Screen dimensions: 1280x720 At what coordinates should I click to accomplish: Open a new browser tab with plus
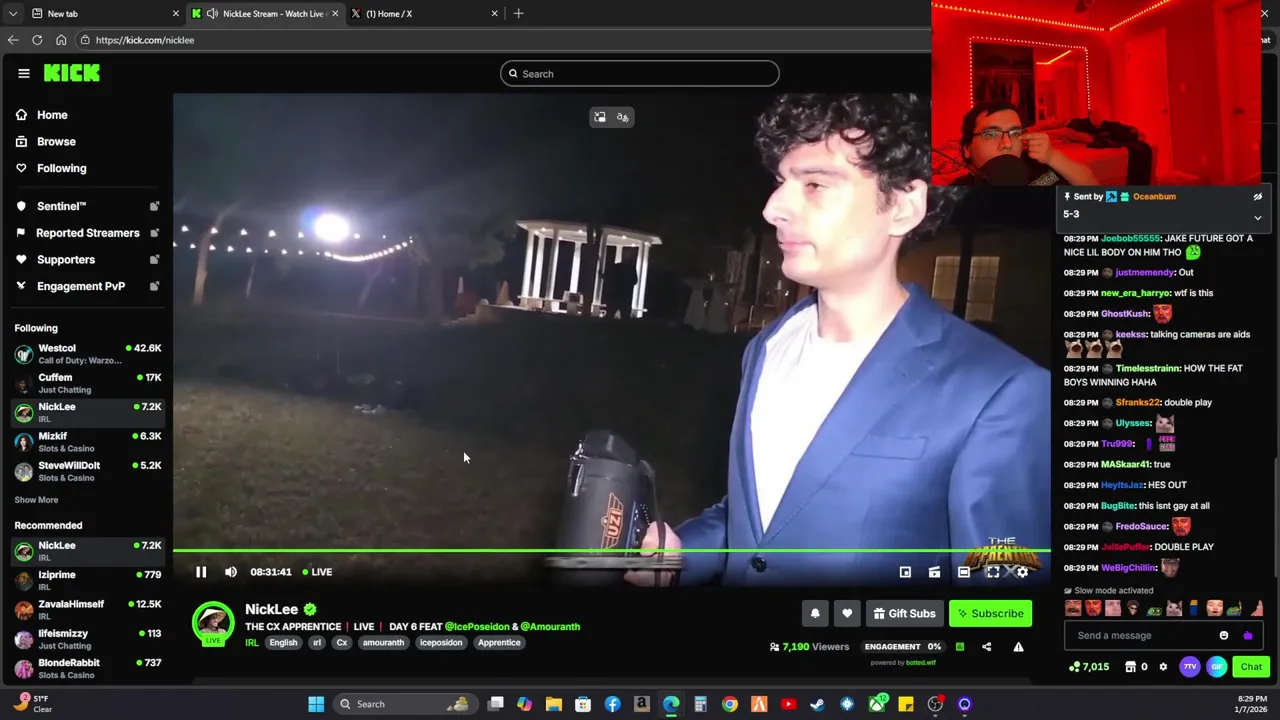518,14
